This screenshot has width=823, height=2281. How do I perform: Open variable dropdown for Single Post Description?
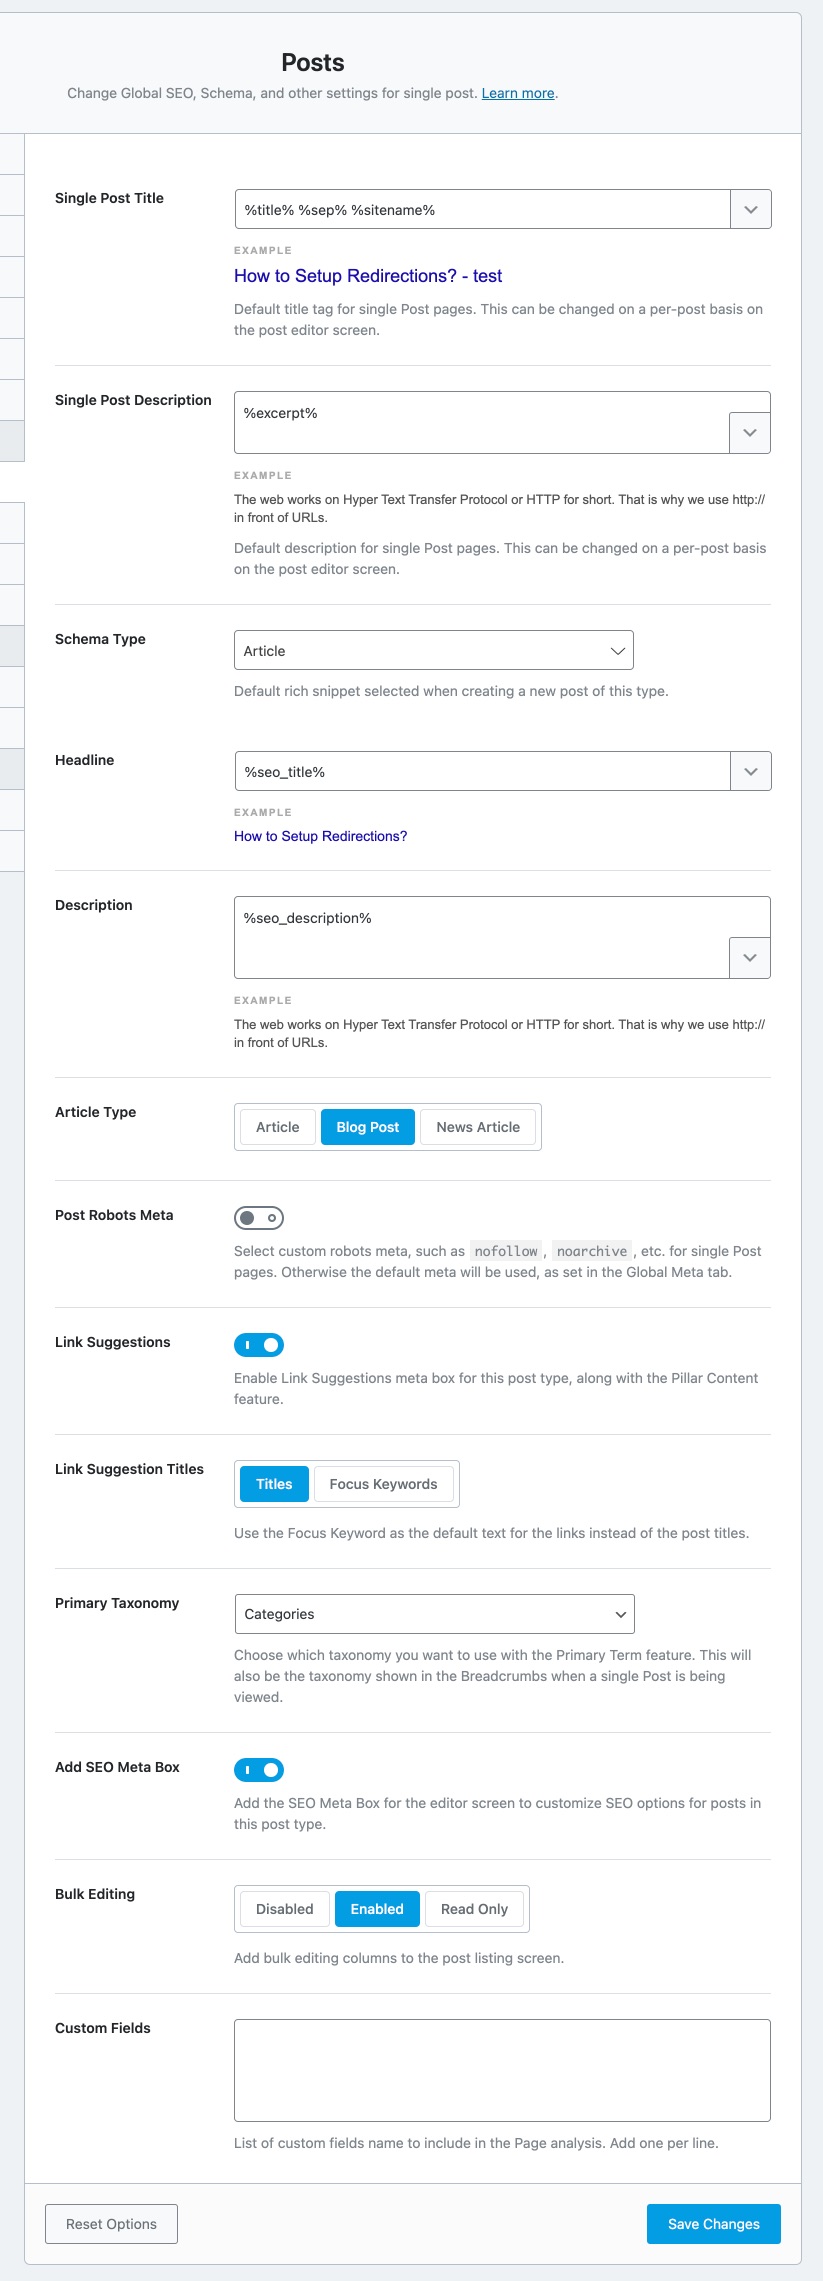749,433
